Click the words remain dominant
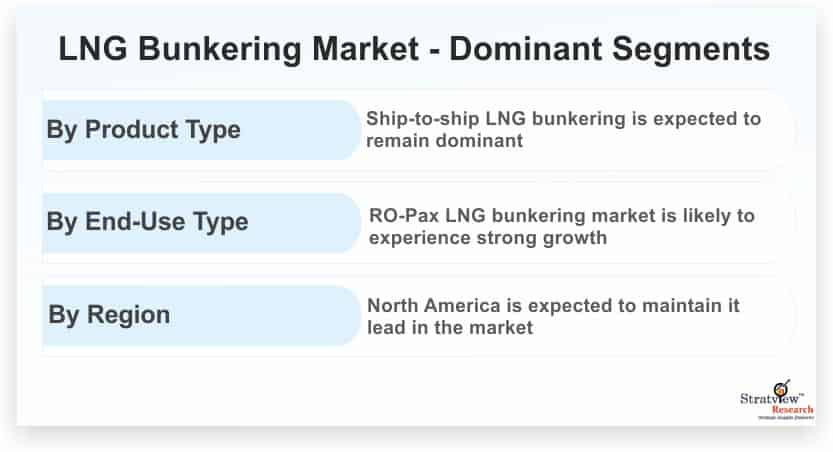This screenshot has height=452, width=833. [x=445, y=141]
